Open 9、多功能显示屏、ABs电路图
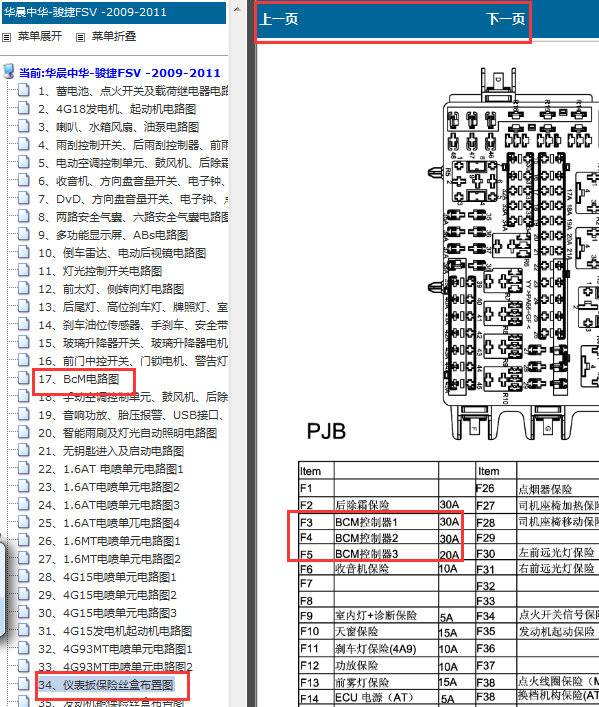 (x=113, y=235)
